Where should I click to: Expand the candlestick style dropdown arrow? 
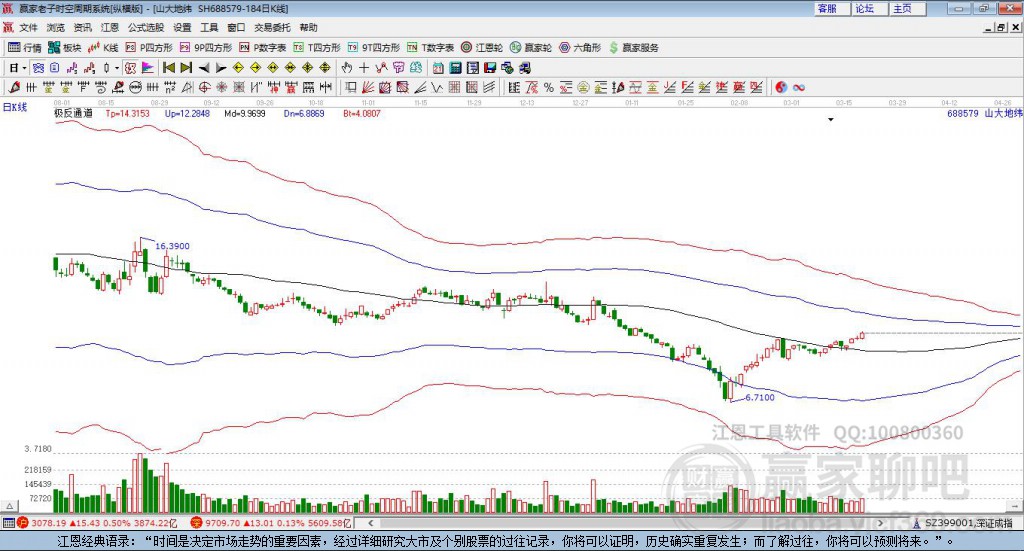click(117, 68)
